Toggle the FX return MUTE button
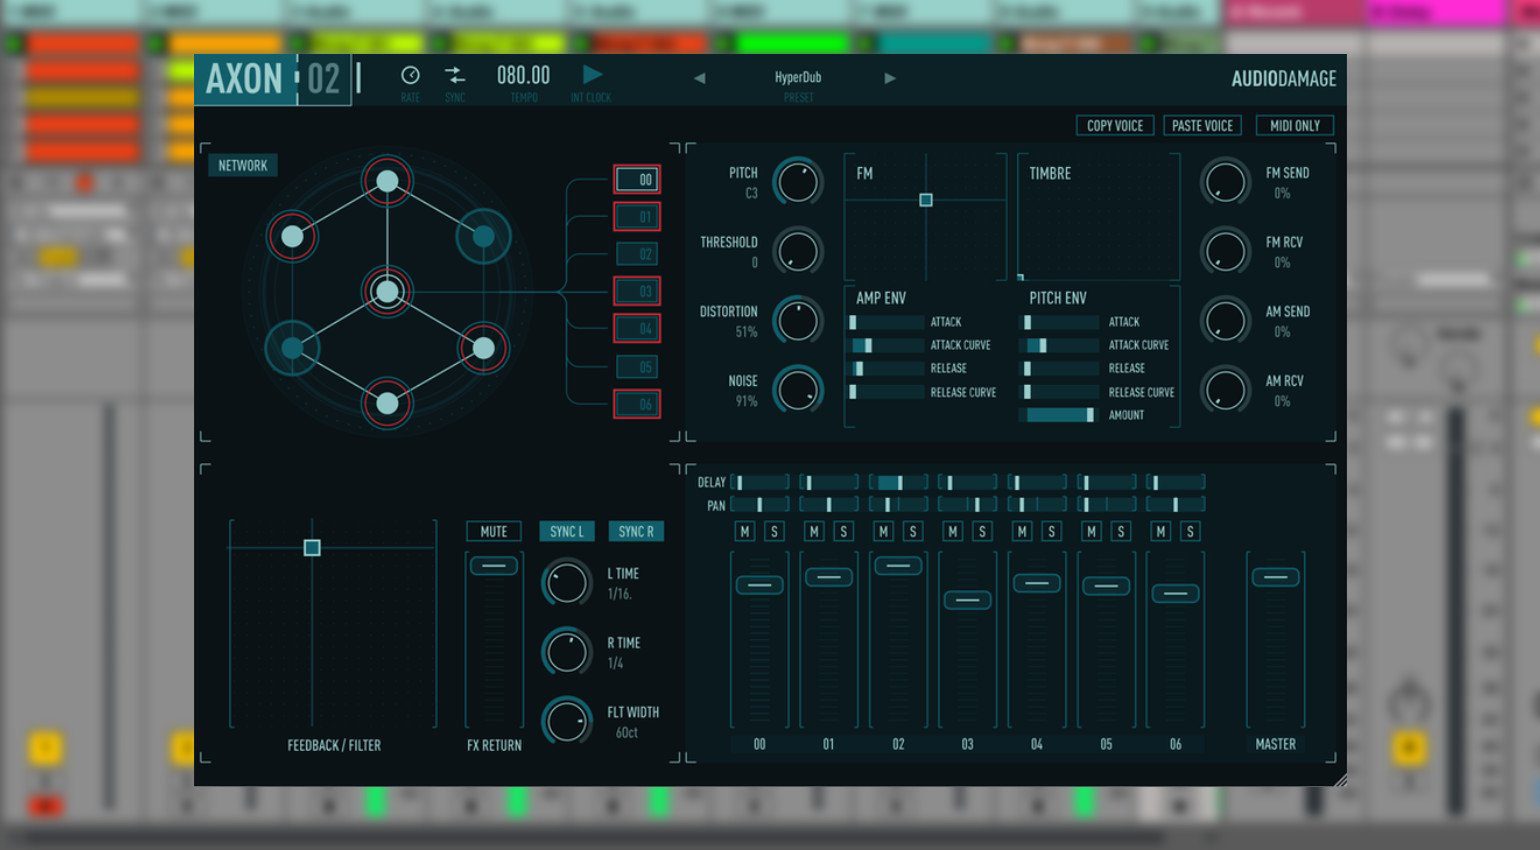Image resolution: width=1540 pixels, height=850 pixels. (493, 531)
